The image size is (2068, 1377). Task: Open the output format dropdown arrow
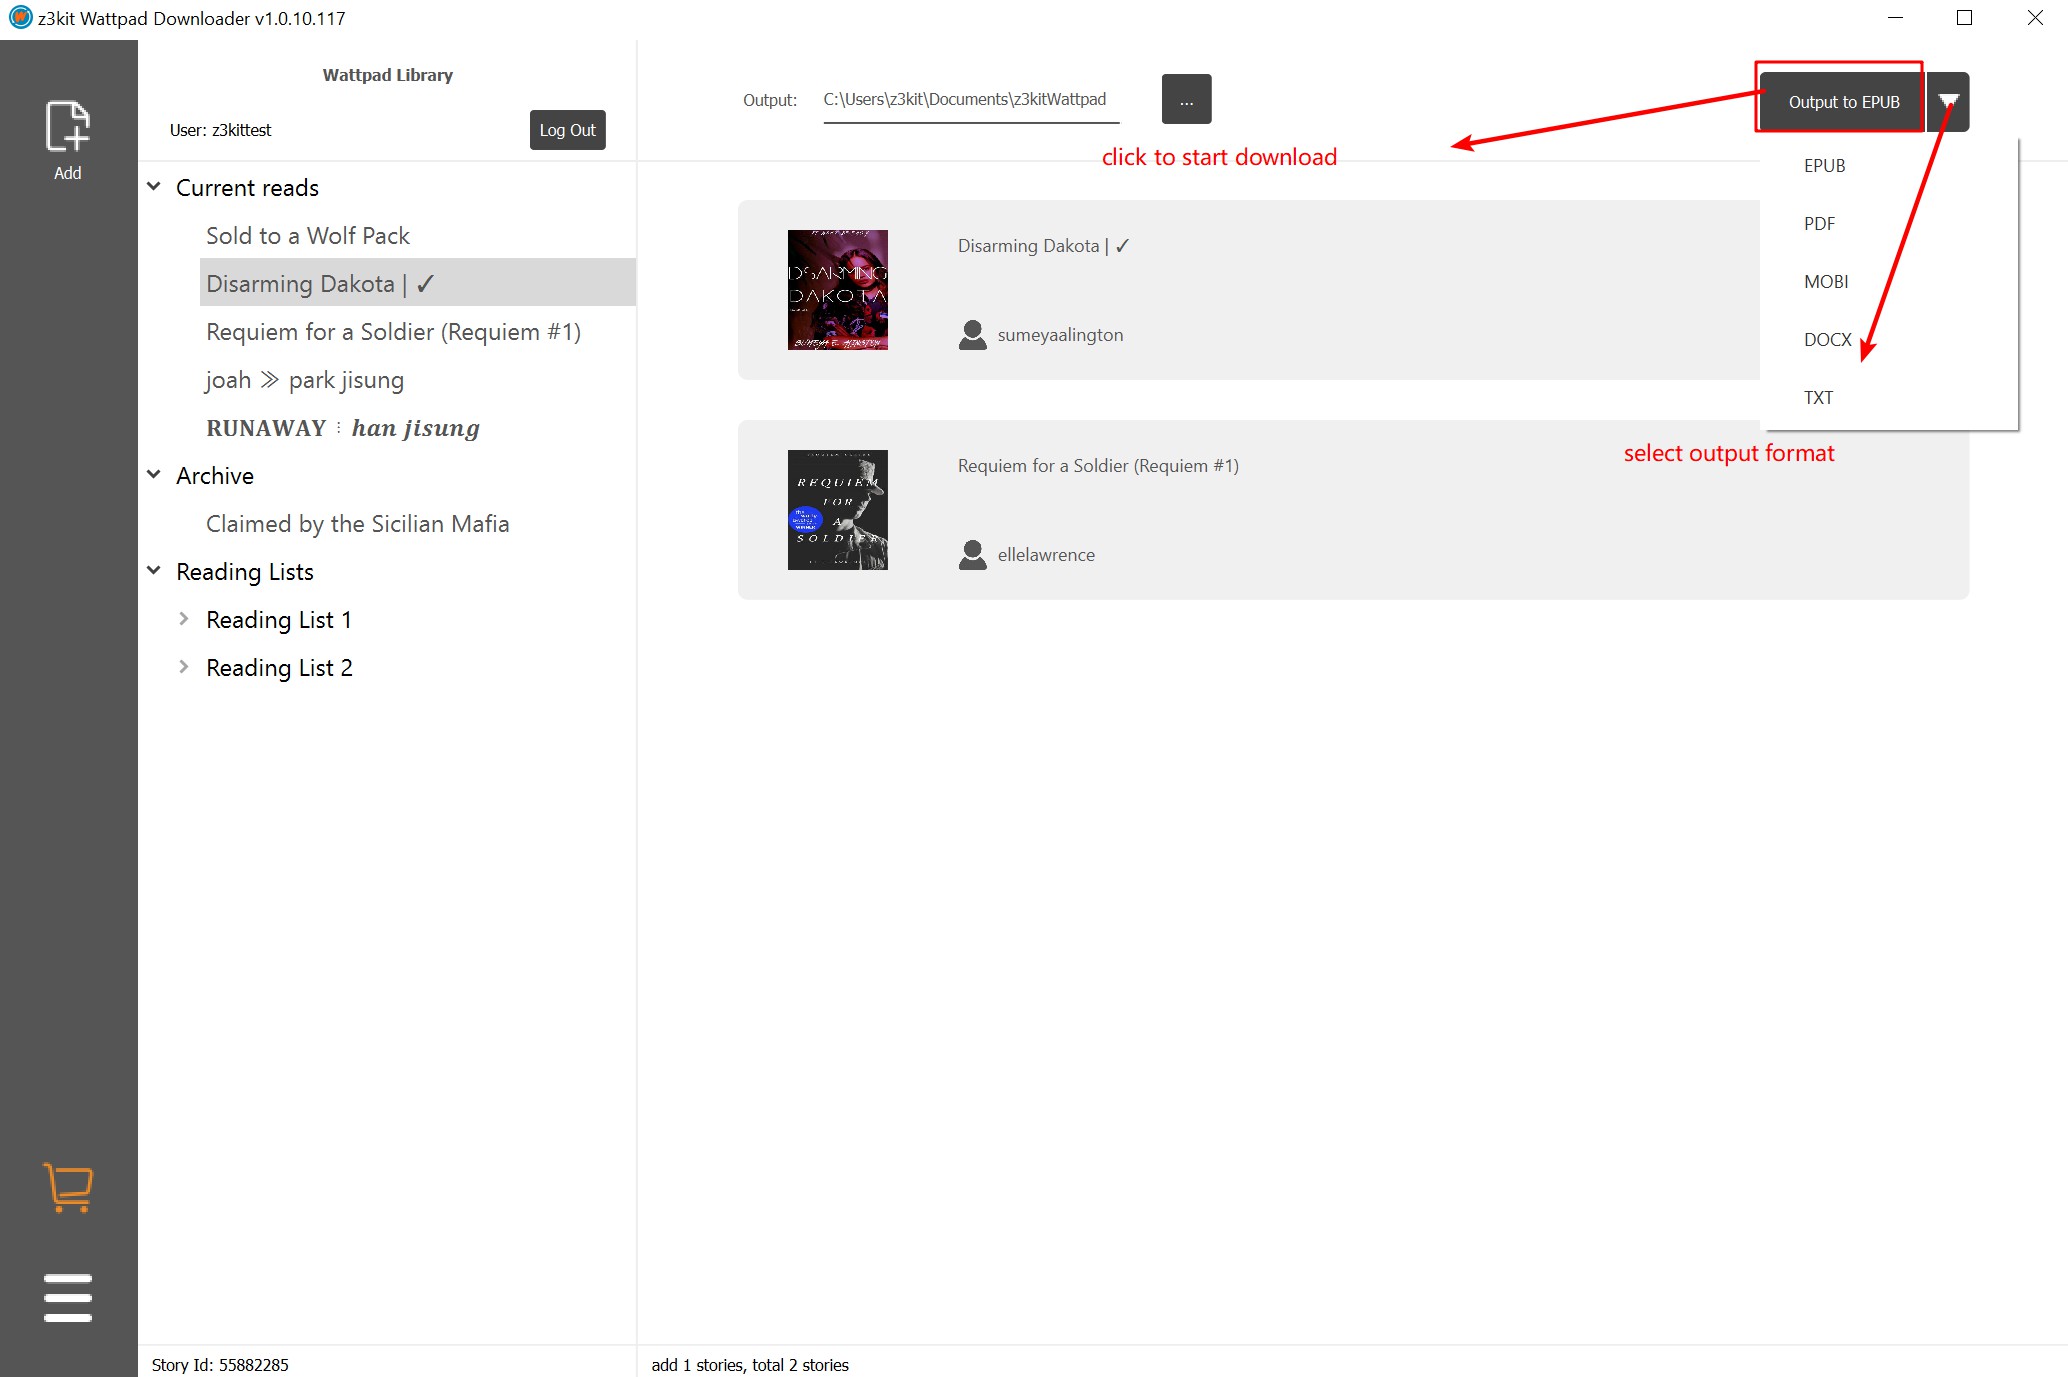click(x=1948, y=102)
